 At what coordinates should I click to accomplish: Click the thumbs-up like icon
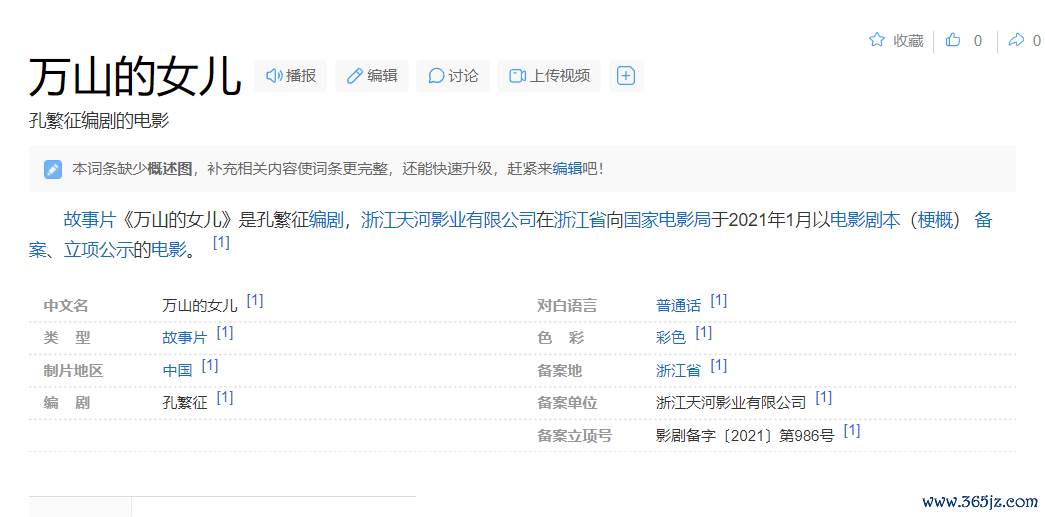click(x=953, y=40)
